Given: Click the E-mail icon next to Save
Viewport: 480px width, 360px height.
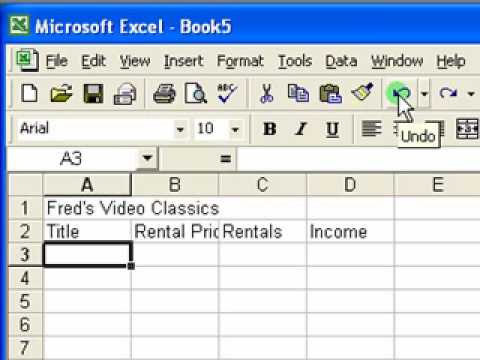Looking at the screenshot, I should [125, 94].
